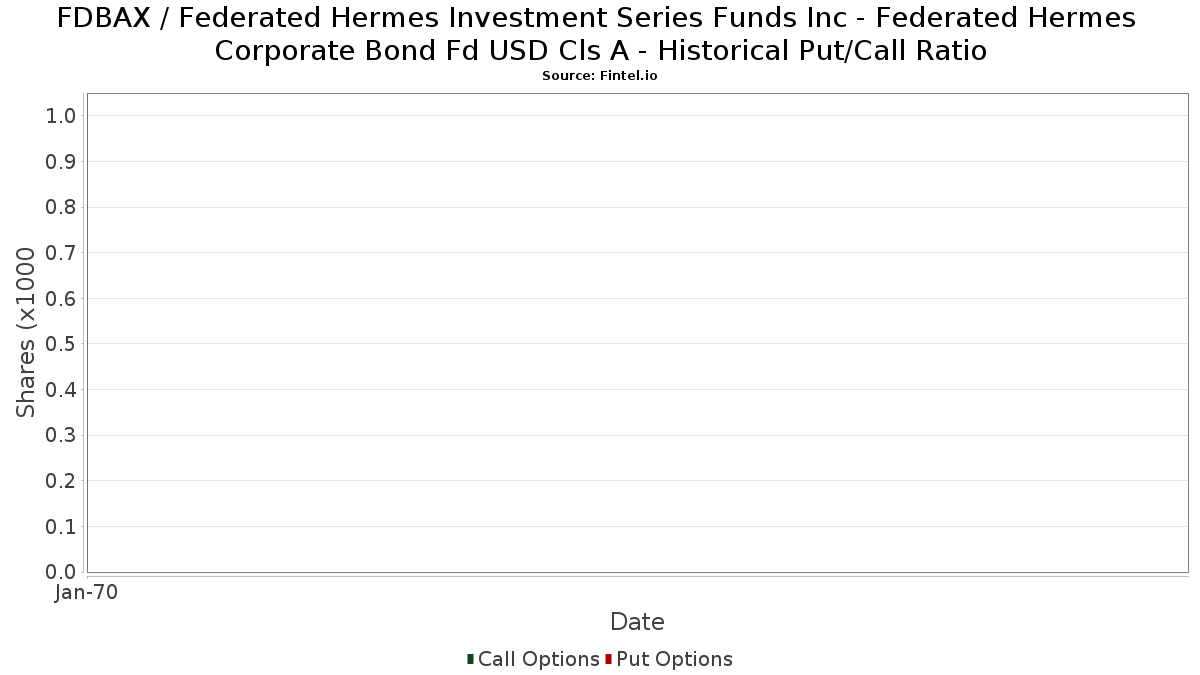Click the 0.0 y-axis tick label
This screenshot has width=1200, height=675.
[61, 572]
